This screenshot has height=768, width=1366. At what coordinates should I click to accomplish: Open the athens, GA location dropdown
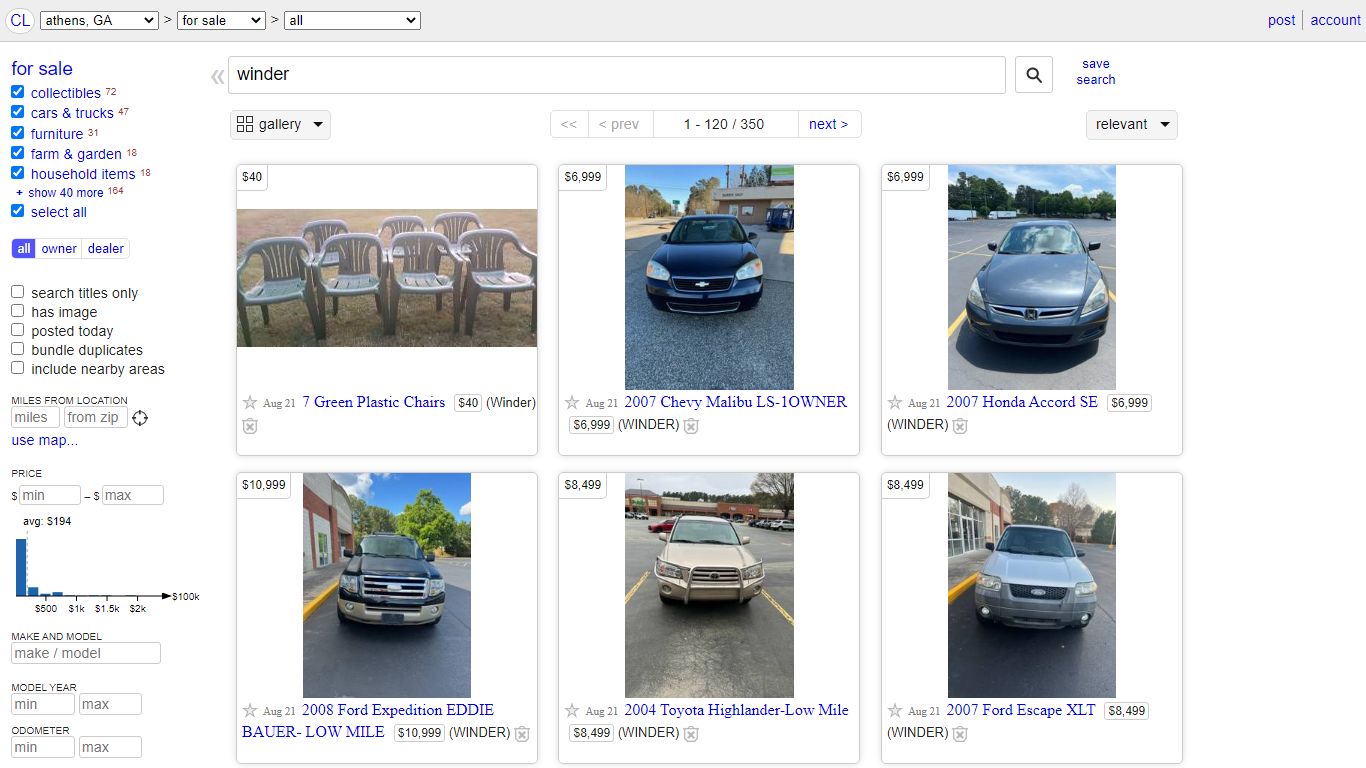click(99, 20)
